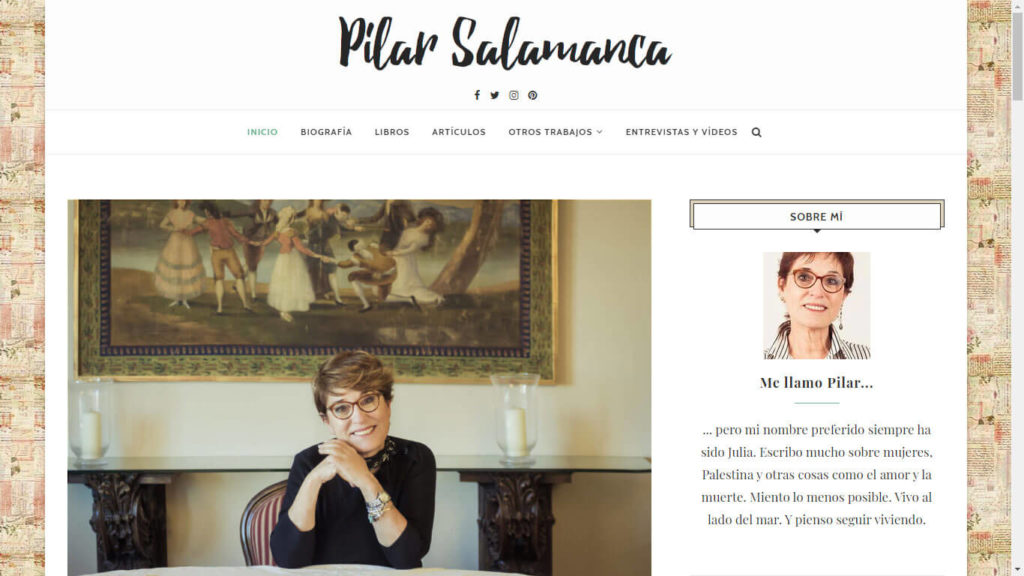Open site search with magnifier icon
Screen dimensions: 1024x576
(756, 132)
